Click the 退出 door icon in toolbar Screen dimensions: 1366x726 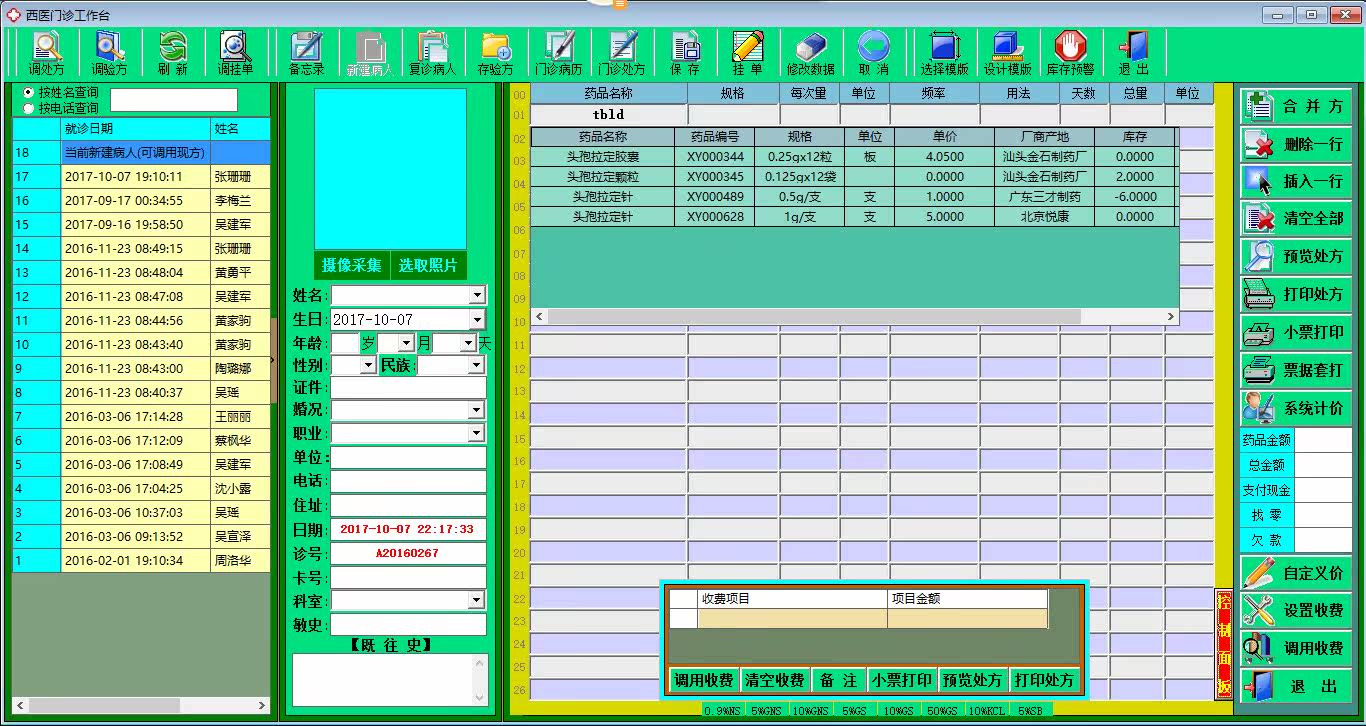point(1133,53)
